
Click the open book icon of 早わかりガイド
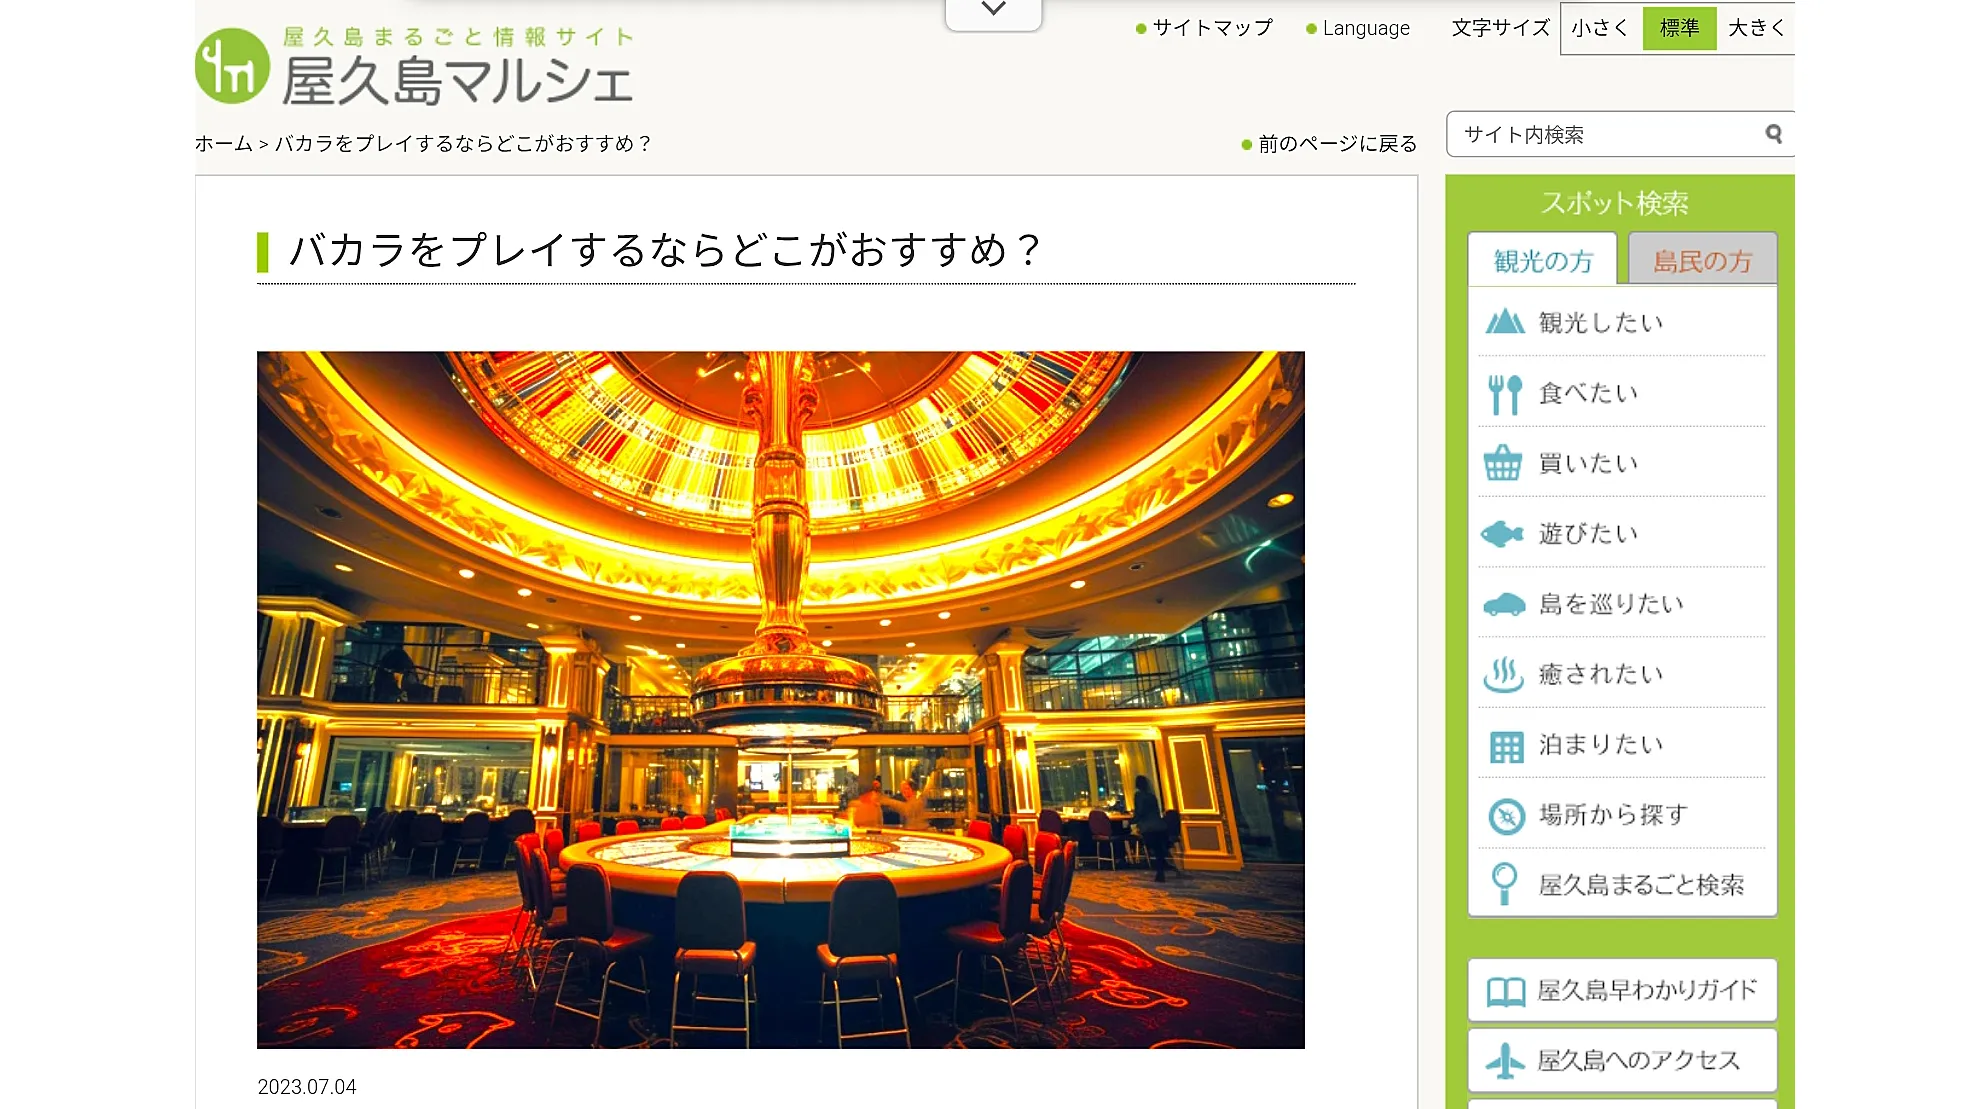[x=1505, y=991]
